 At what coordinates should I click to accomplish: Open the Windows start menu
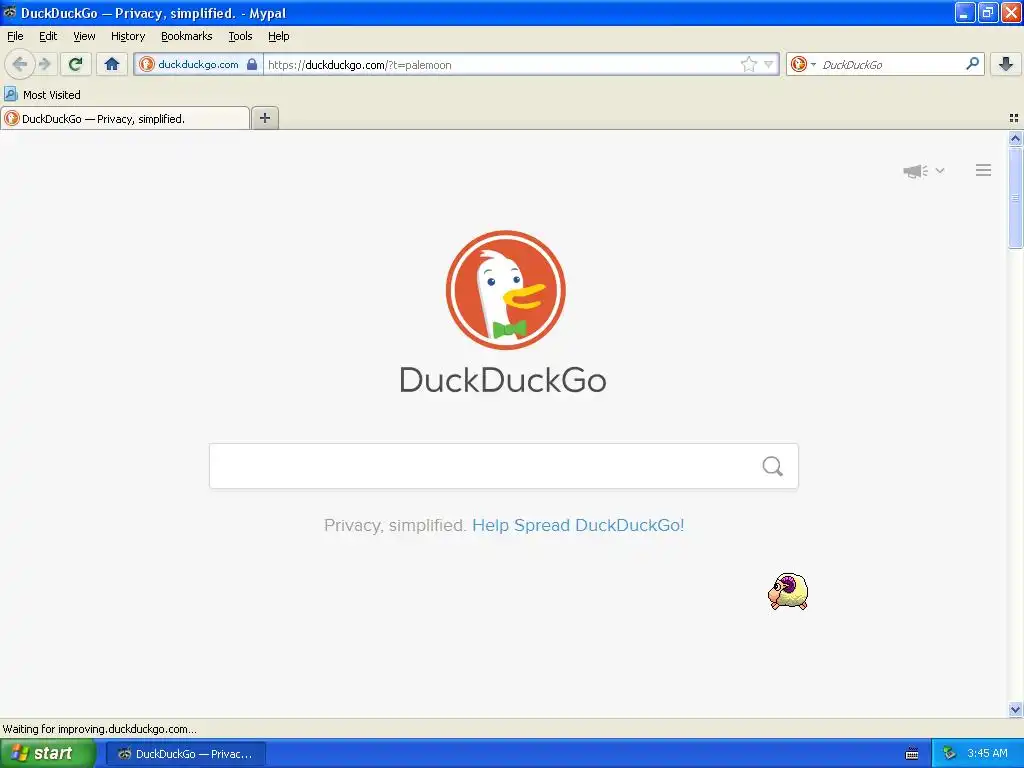[x=48, y=754]
